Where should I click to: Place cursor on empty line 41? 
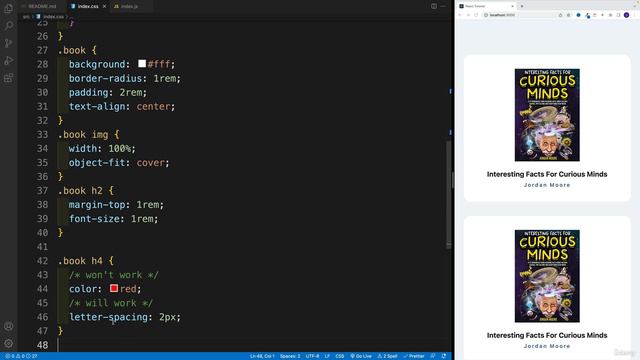[x=253, y=247]
